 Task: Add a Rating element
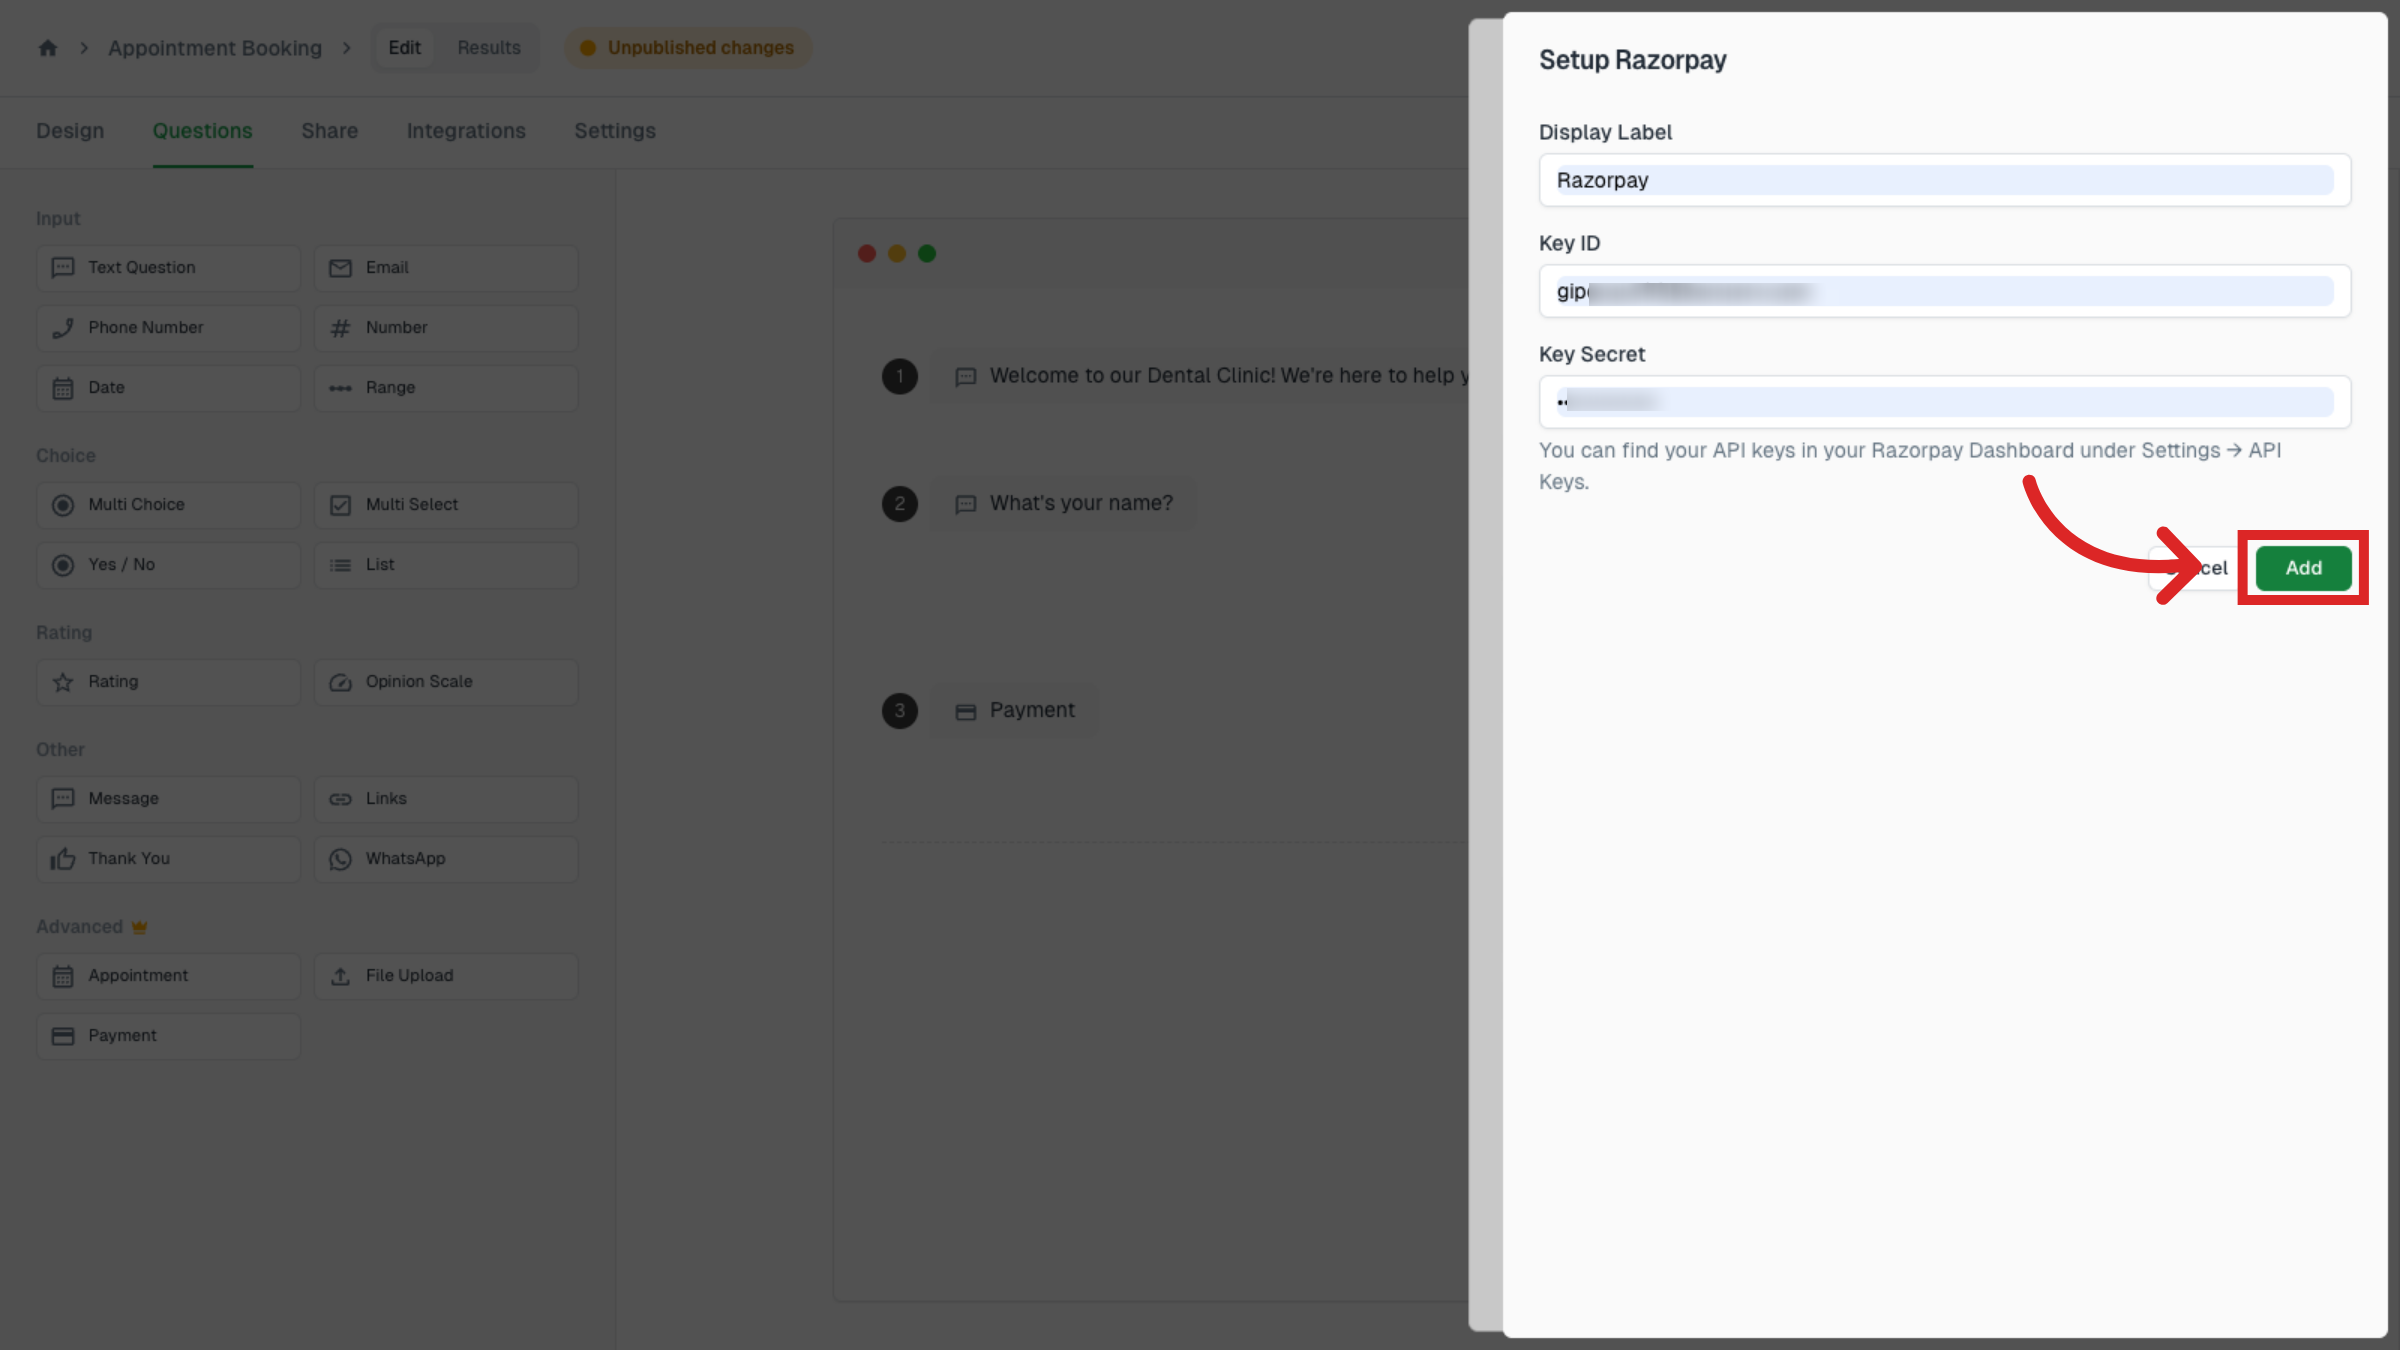point(168,682)
